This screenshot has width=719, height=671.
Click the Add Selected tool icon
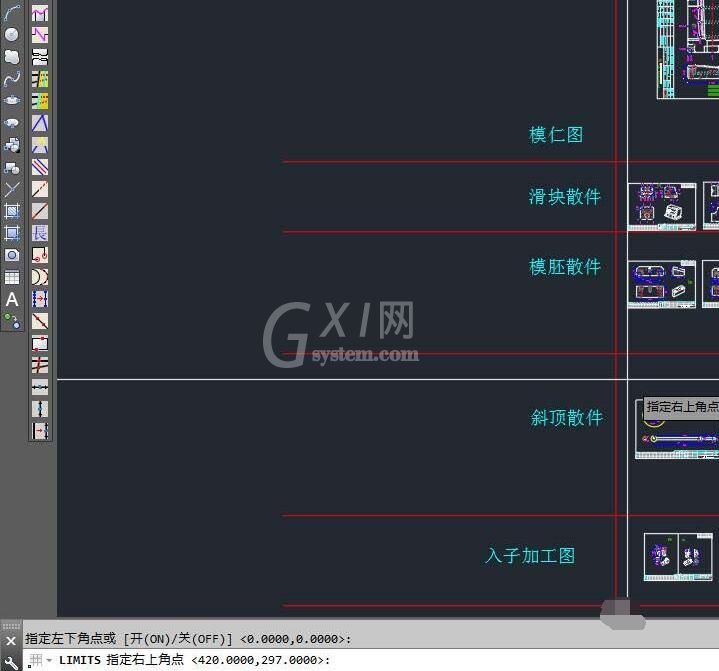tap(12, 321)
